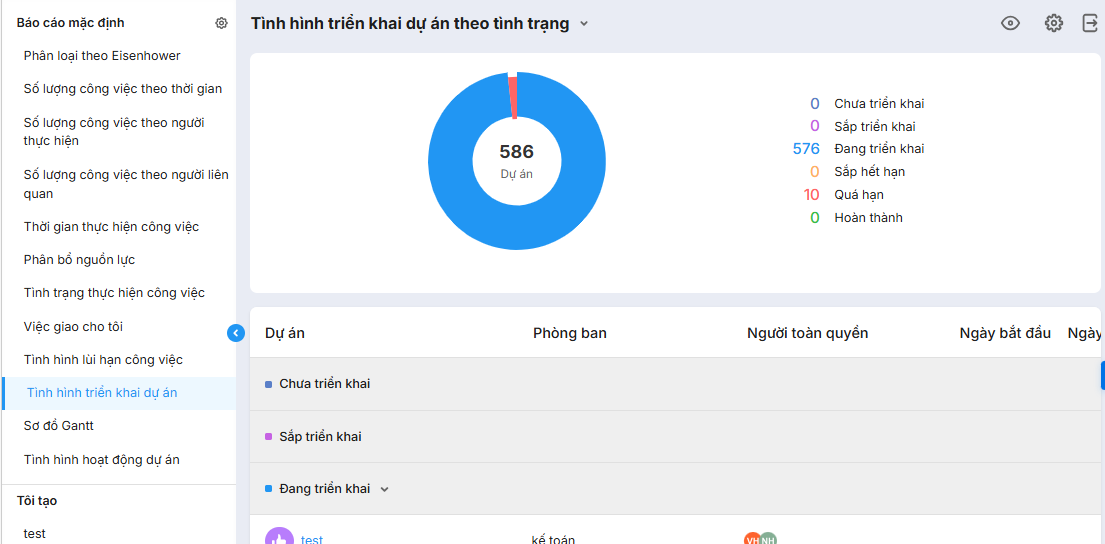Select Phân bổ nguồn lực report
The image size is (1105, 544).
(x=79, y=260)
